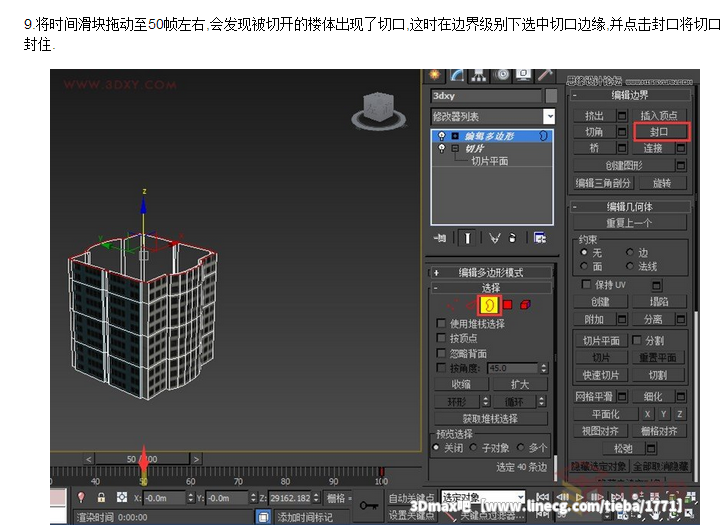Open the Utilities hammer tab
This screenshot has height=525, width=722.
(546, 75)
